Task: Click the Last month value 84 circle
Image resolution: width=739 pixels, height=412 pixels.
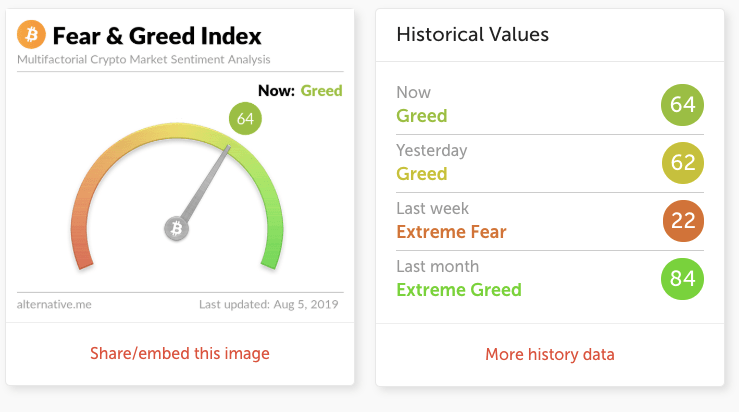Action: (683, 278)
